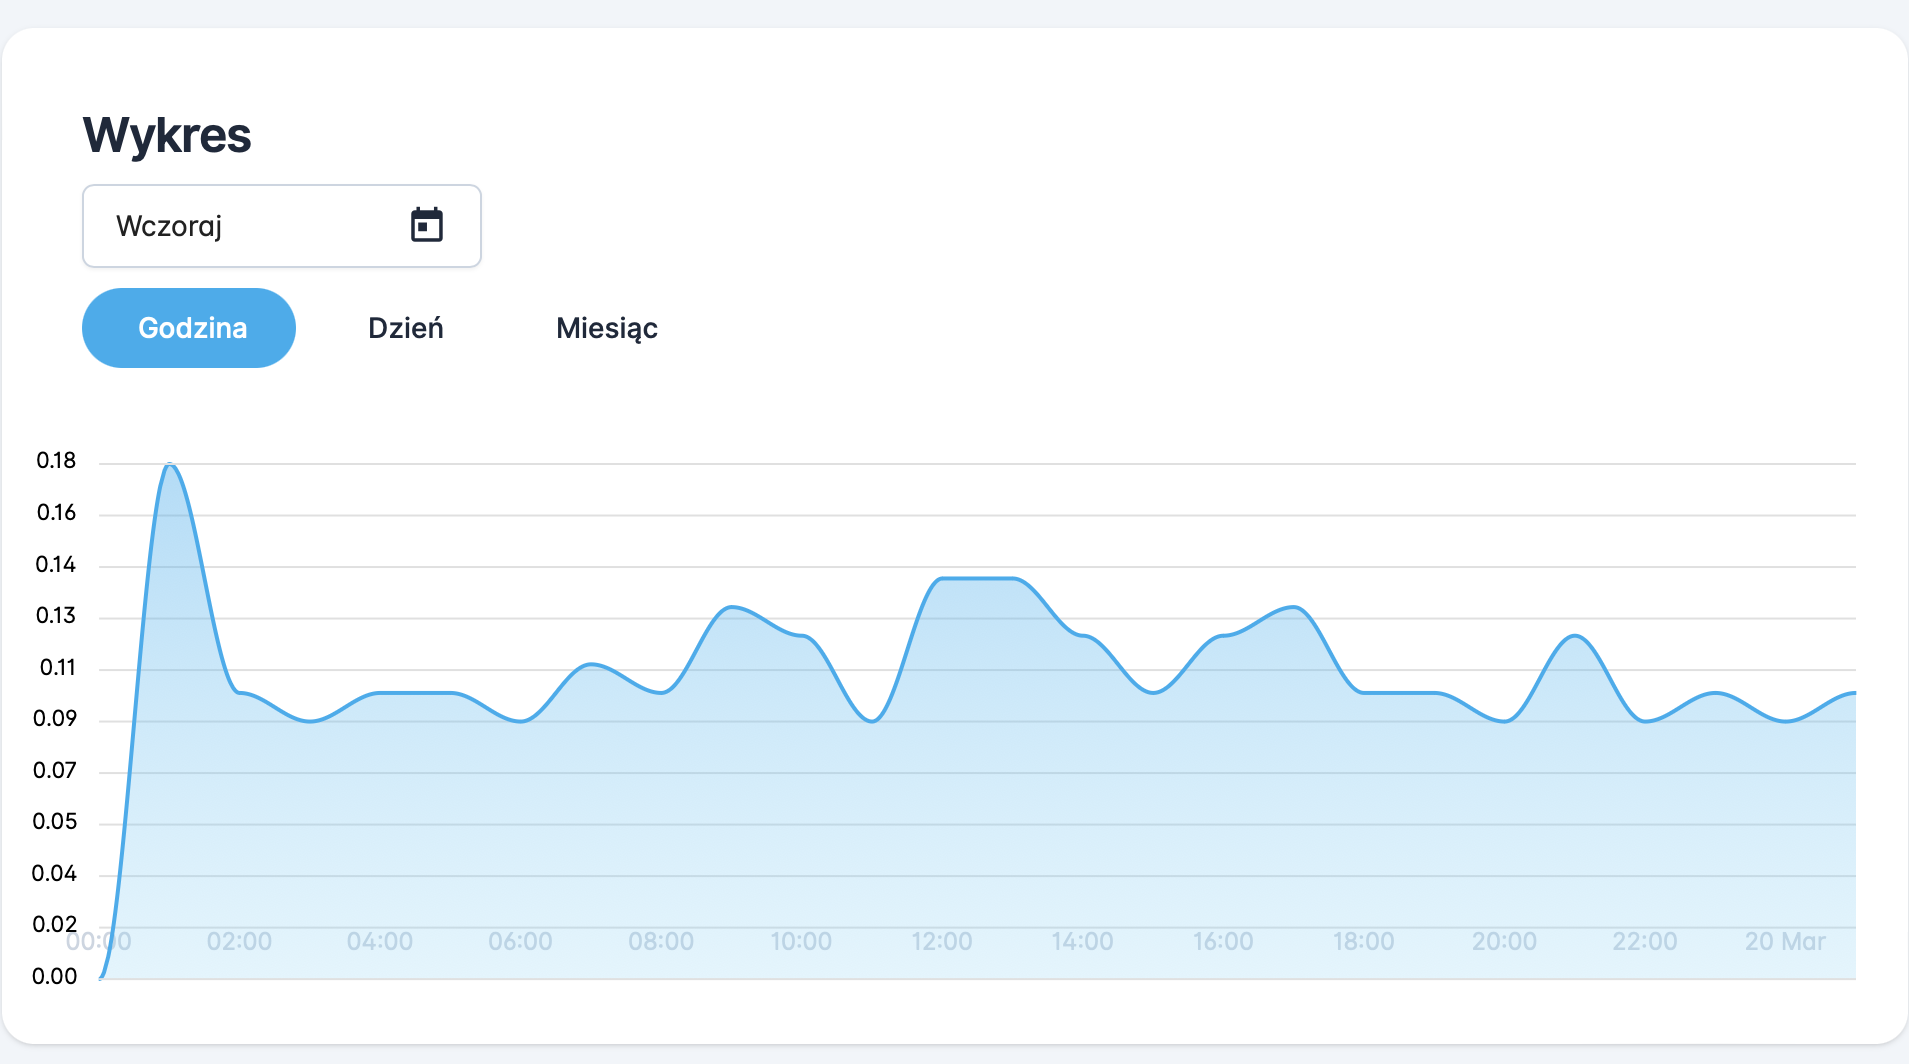This screenshot has width=1909, height=1064.
Task: Click the highest chart peak at 0.18
Action: tap(170, 465)
